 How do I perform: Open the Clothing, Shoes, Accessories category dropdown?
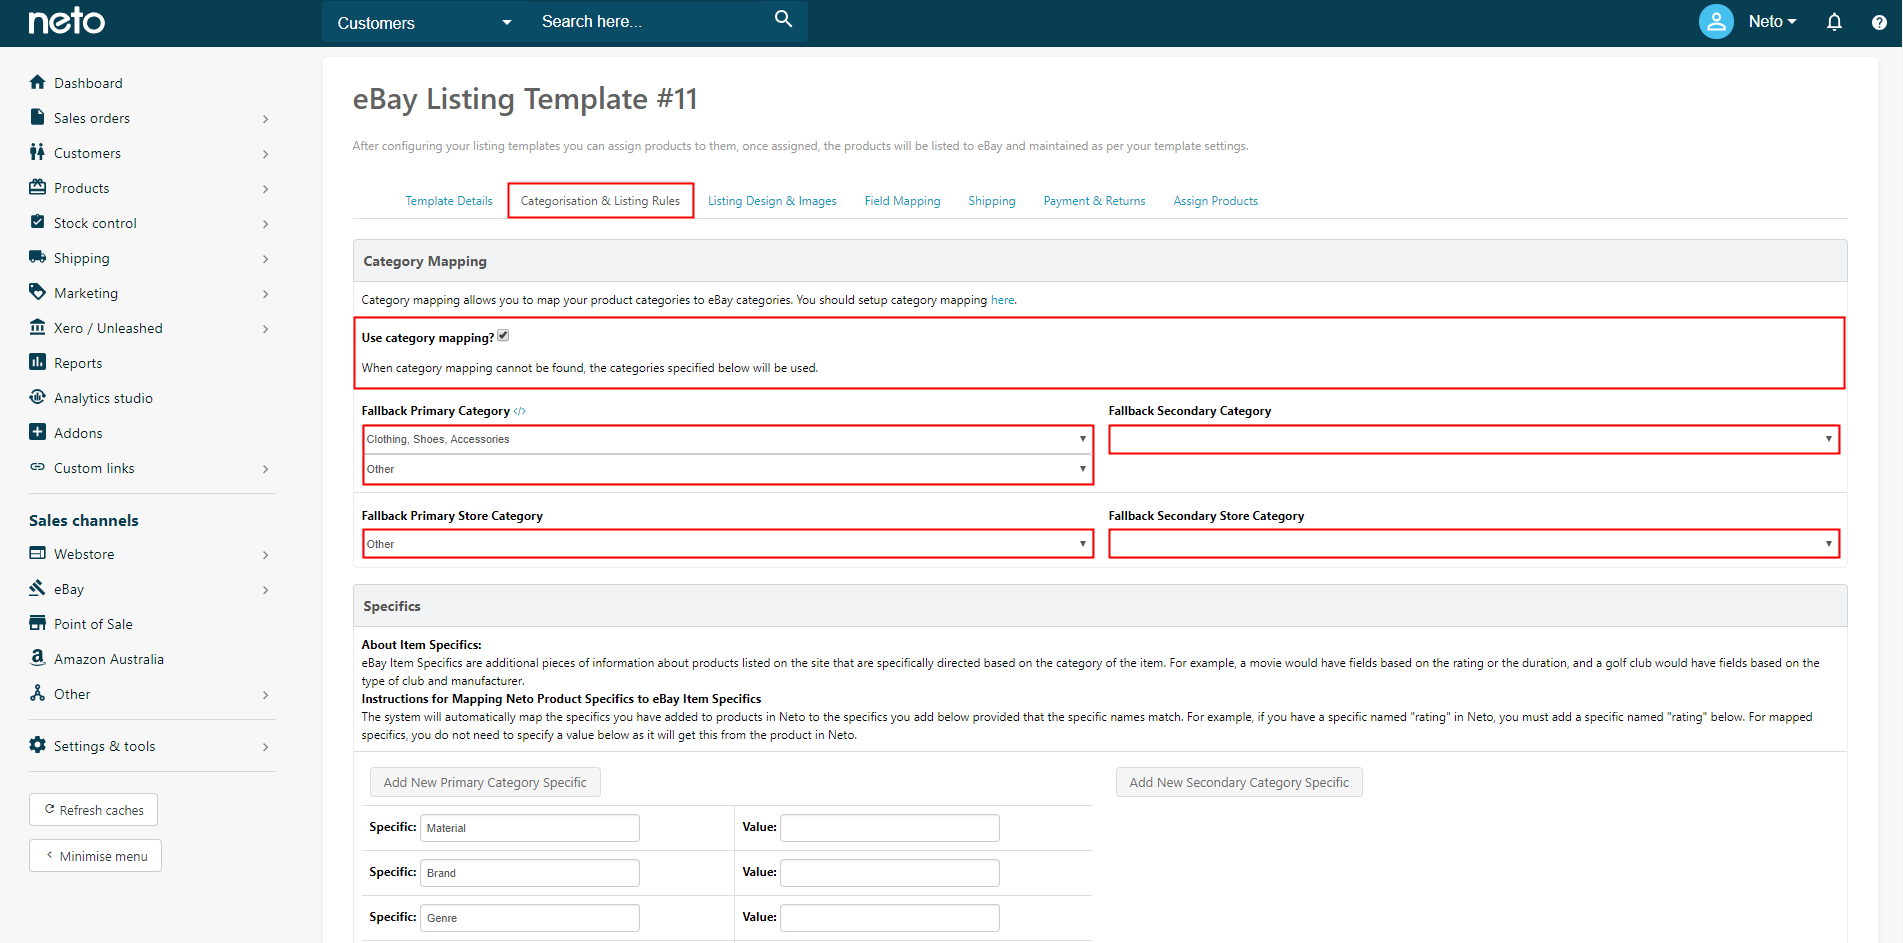pos(727,439)
